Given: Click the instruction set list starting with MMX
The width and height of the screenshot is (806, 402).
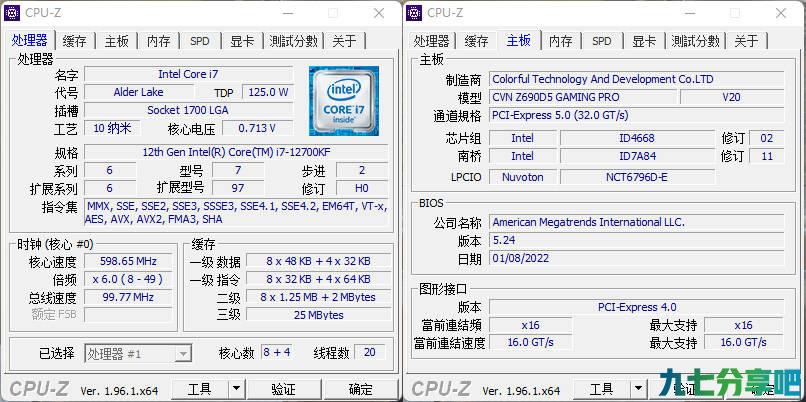Looking at the screenshot, I should click(x=236, y=213).
